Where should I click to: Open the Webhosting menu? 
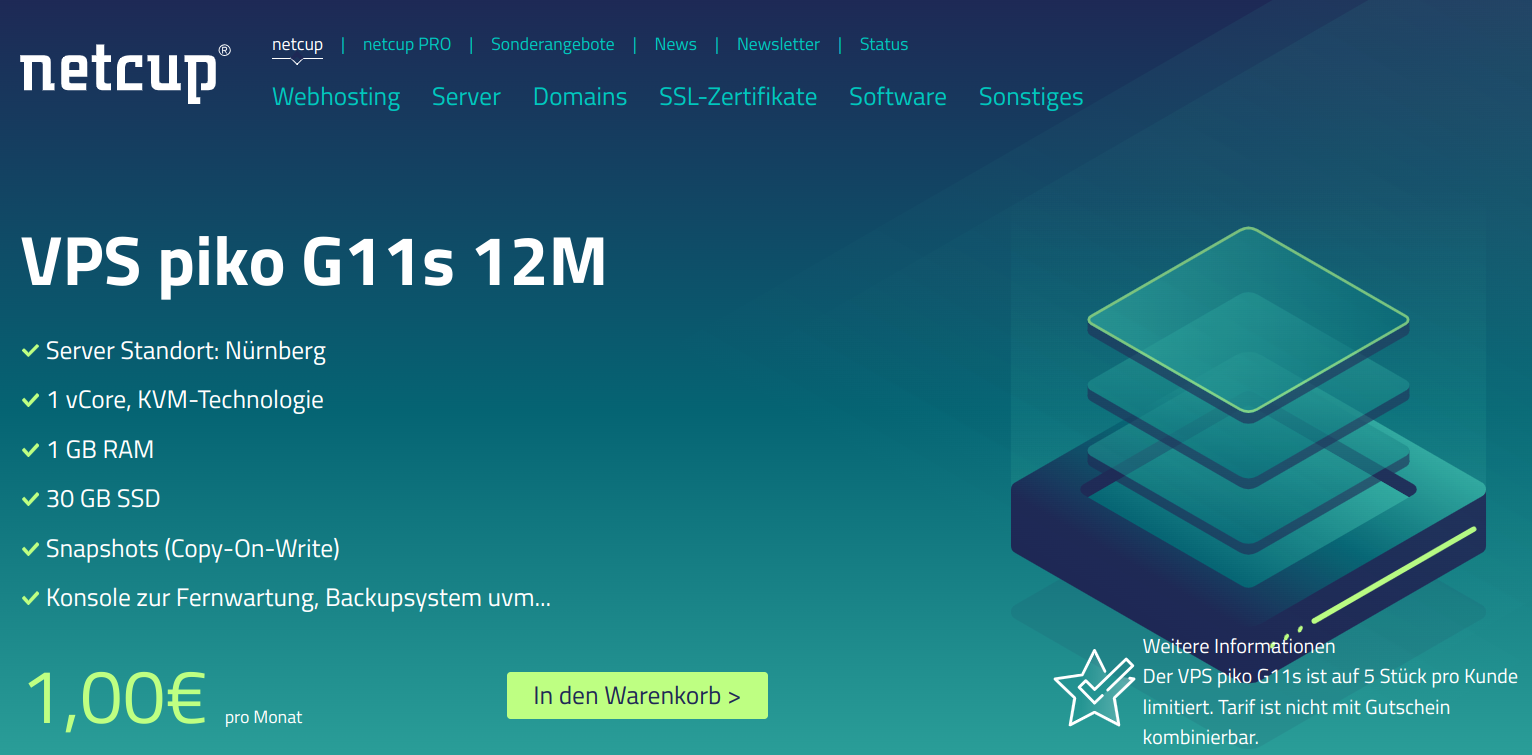click(x=336, y=97)
